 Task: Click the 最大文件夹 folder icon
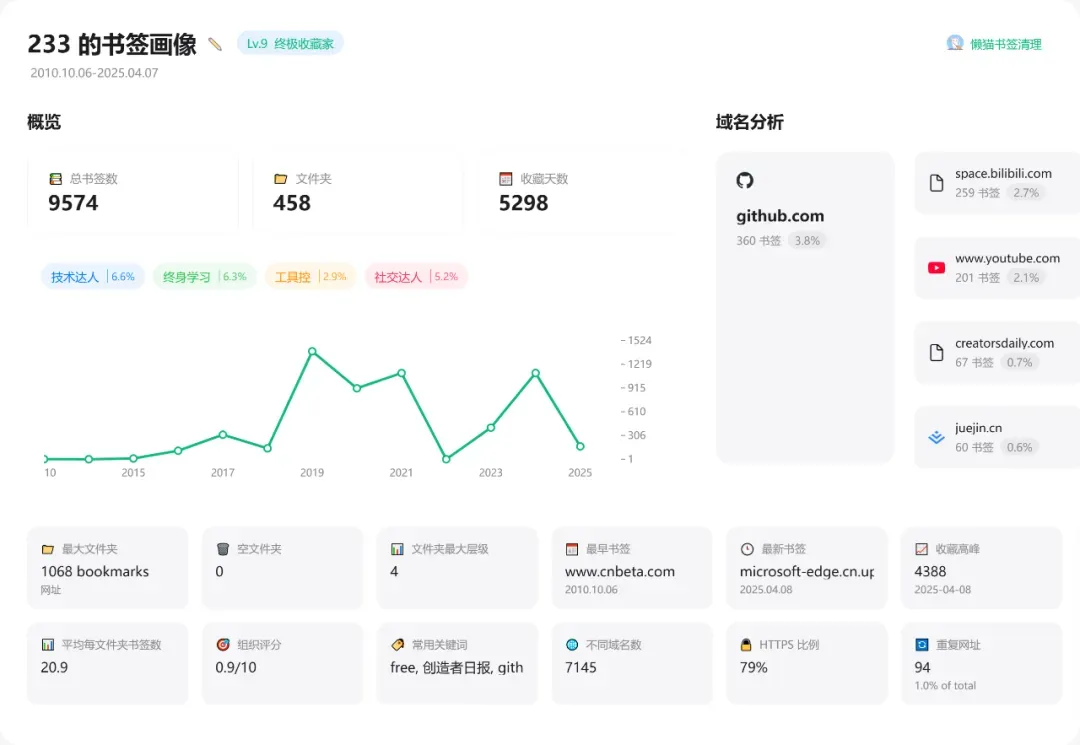click(x=48, y=549)
